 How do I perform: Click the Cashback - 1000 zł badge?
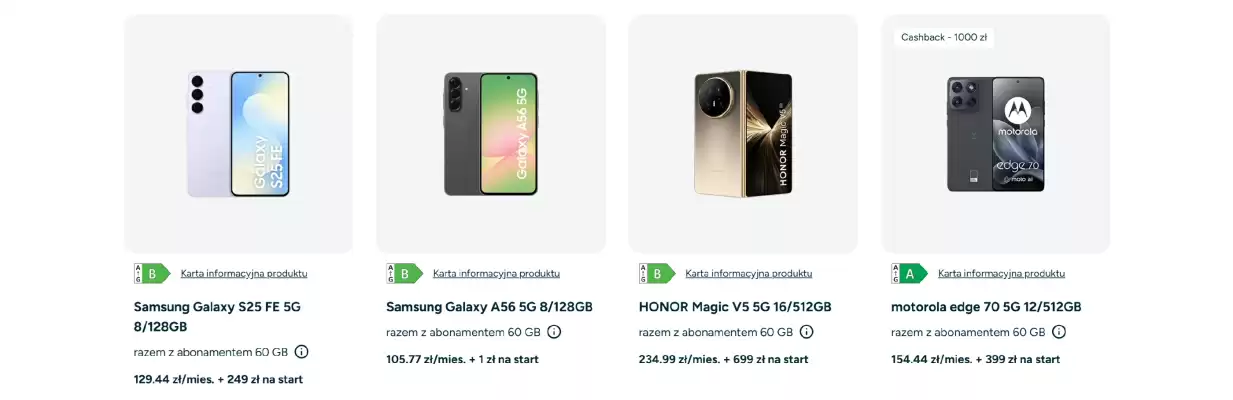click(x=944, y=38)
